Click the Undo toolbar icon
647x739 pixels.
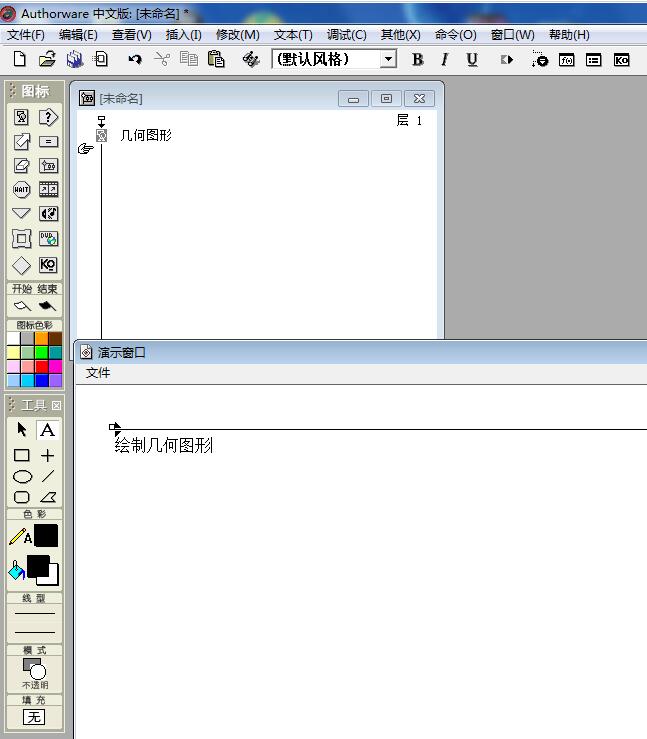(x=135, y=59)
